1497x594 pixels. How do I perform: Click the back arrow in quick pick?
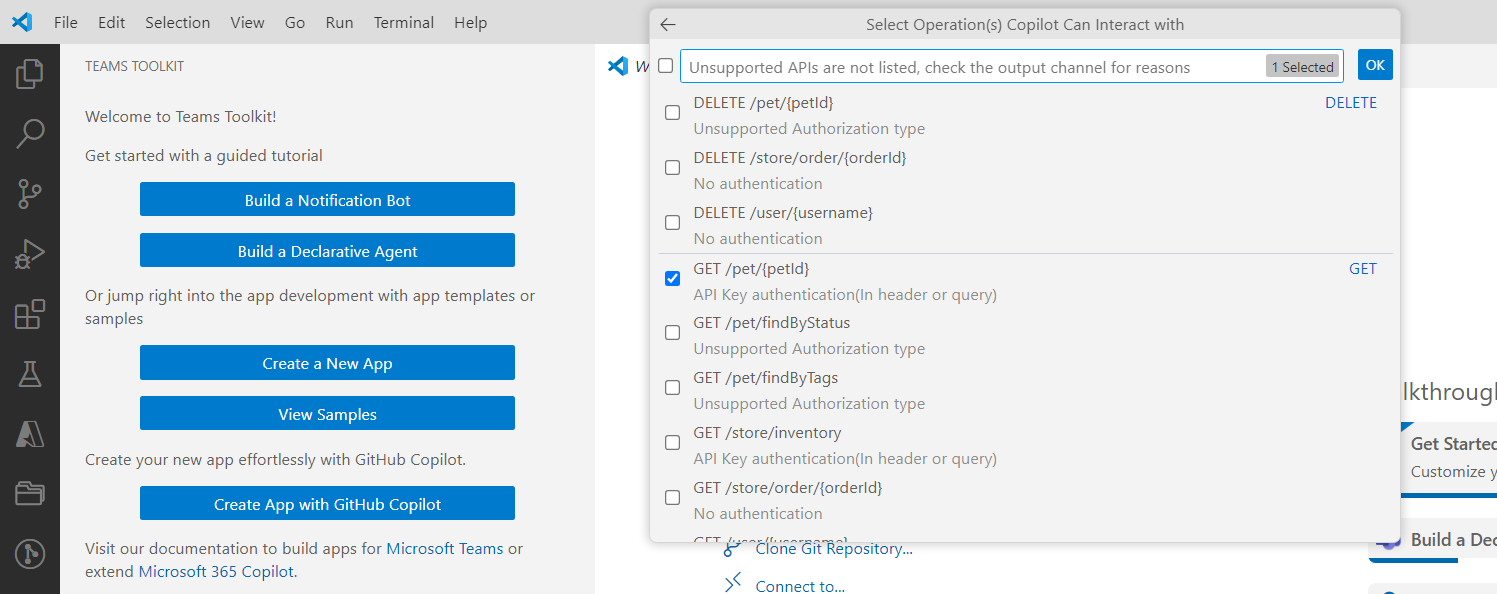(668, 25)
